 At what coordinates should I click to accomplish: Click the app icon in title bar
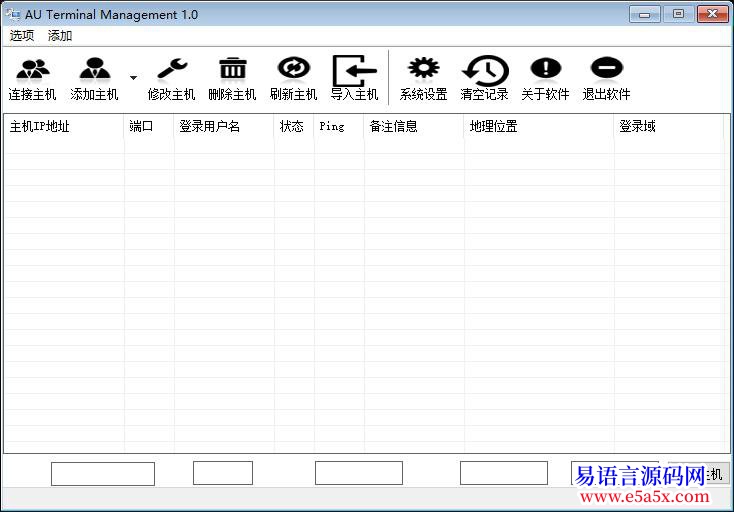(13, 15)
